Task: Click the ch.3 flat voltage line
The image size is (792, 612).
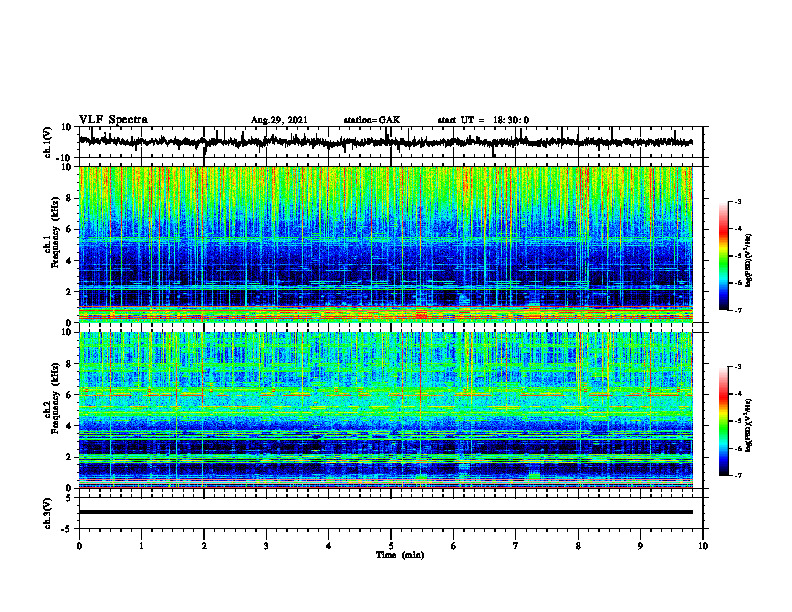Action: 385,512
